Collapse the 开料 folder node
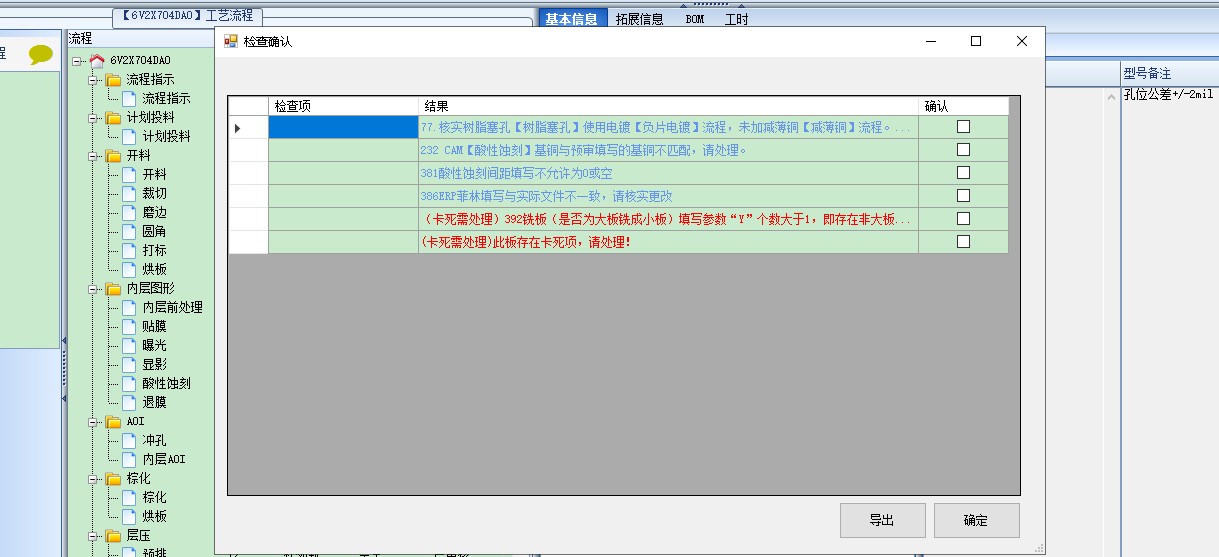 [93, 156]
